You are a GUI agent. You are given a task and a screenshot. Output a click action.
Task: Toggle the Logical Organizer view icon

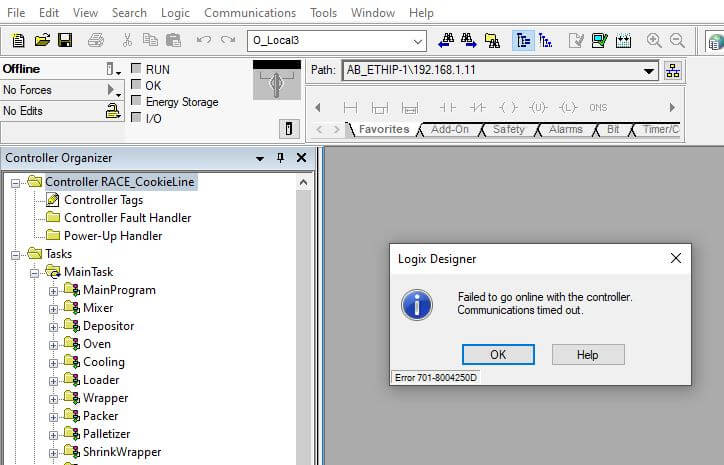(x=545, y=41)
